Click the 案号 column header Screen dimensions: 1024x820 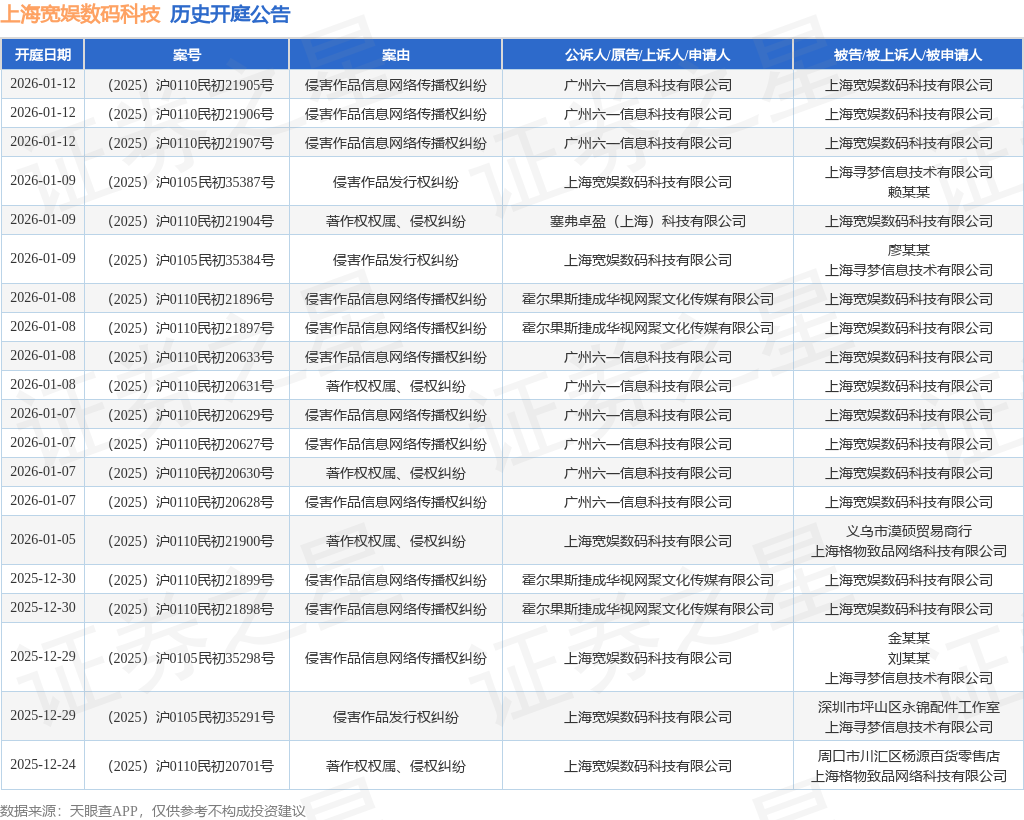(x=187, y=55)
